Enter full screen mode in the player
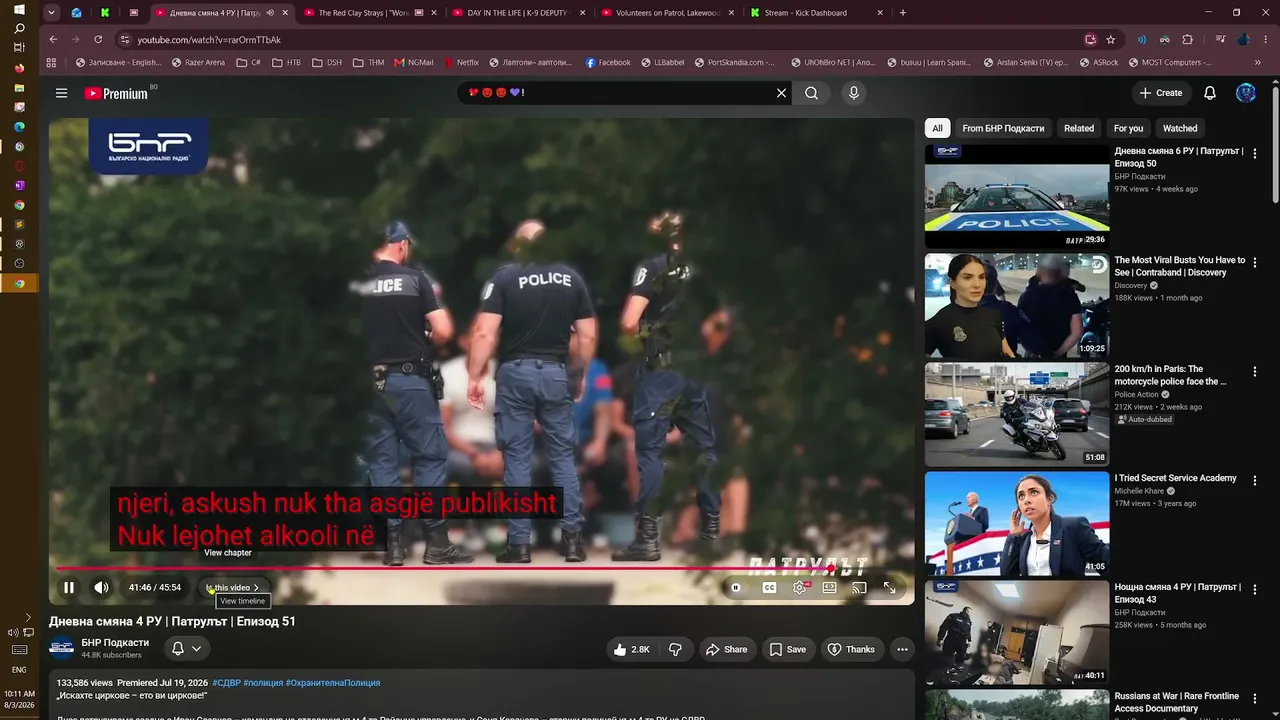 (889, 588)
